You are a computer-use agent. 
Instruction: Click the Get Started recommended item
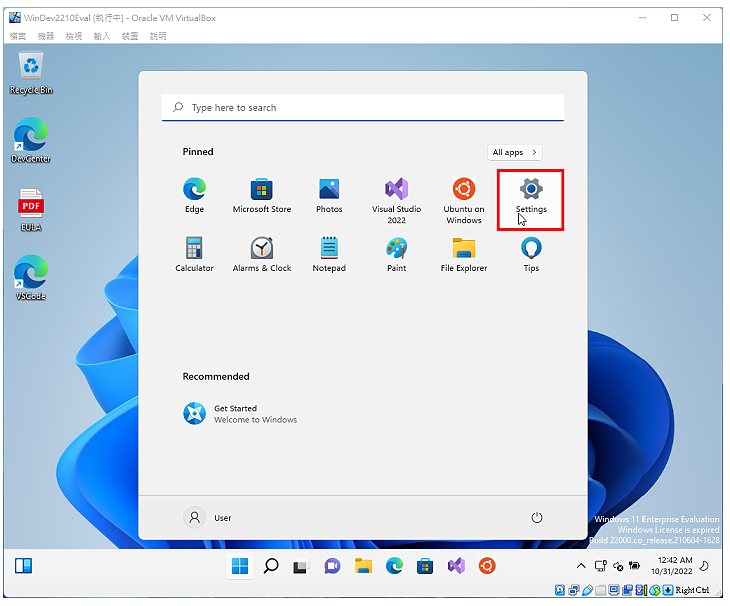[240, 413]
